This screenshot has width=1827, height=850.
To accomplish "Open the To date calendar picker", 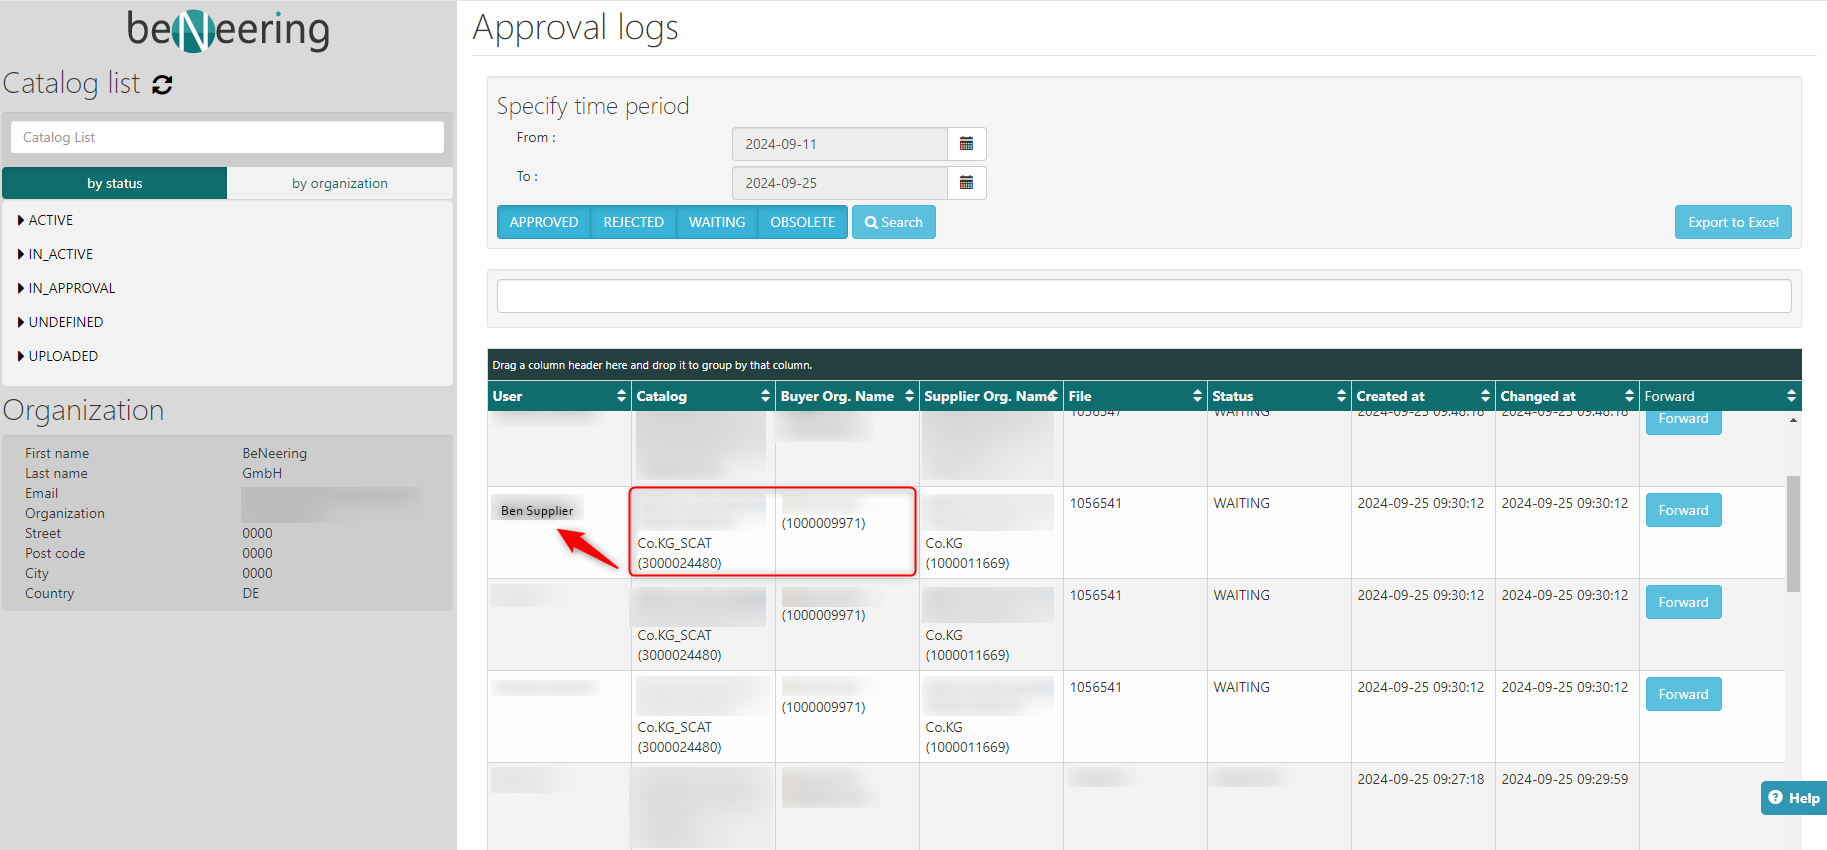I will (966, 183).
